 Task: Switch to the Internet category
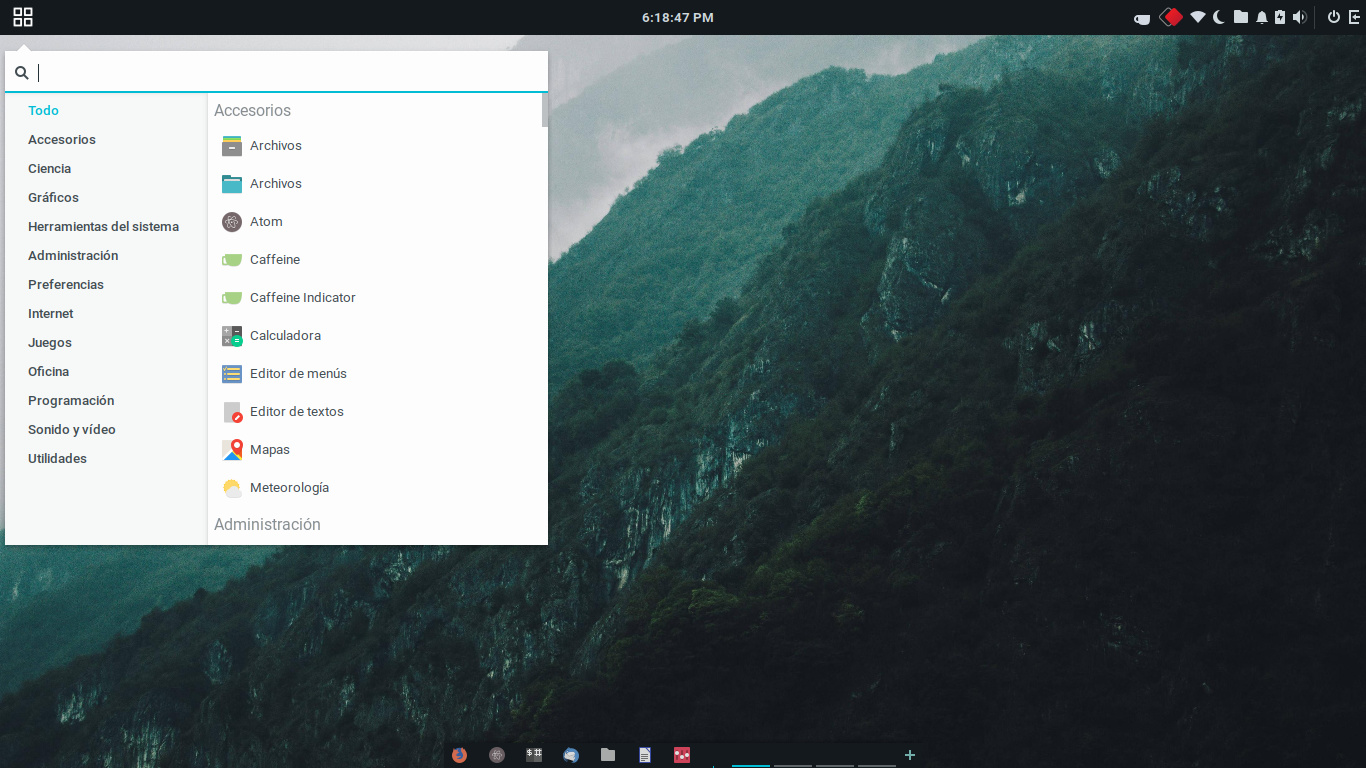point(51,314)
